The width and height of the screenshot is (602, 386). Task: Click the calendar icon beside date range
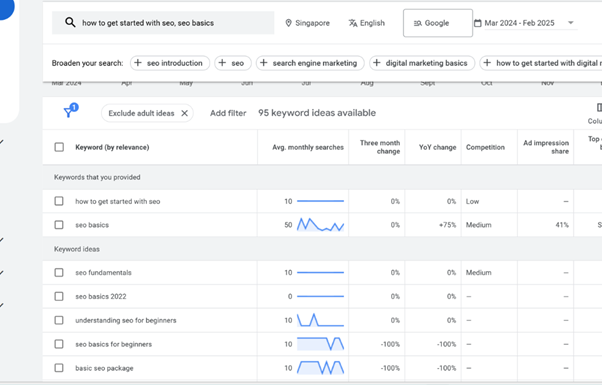tap(478, 23)
